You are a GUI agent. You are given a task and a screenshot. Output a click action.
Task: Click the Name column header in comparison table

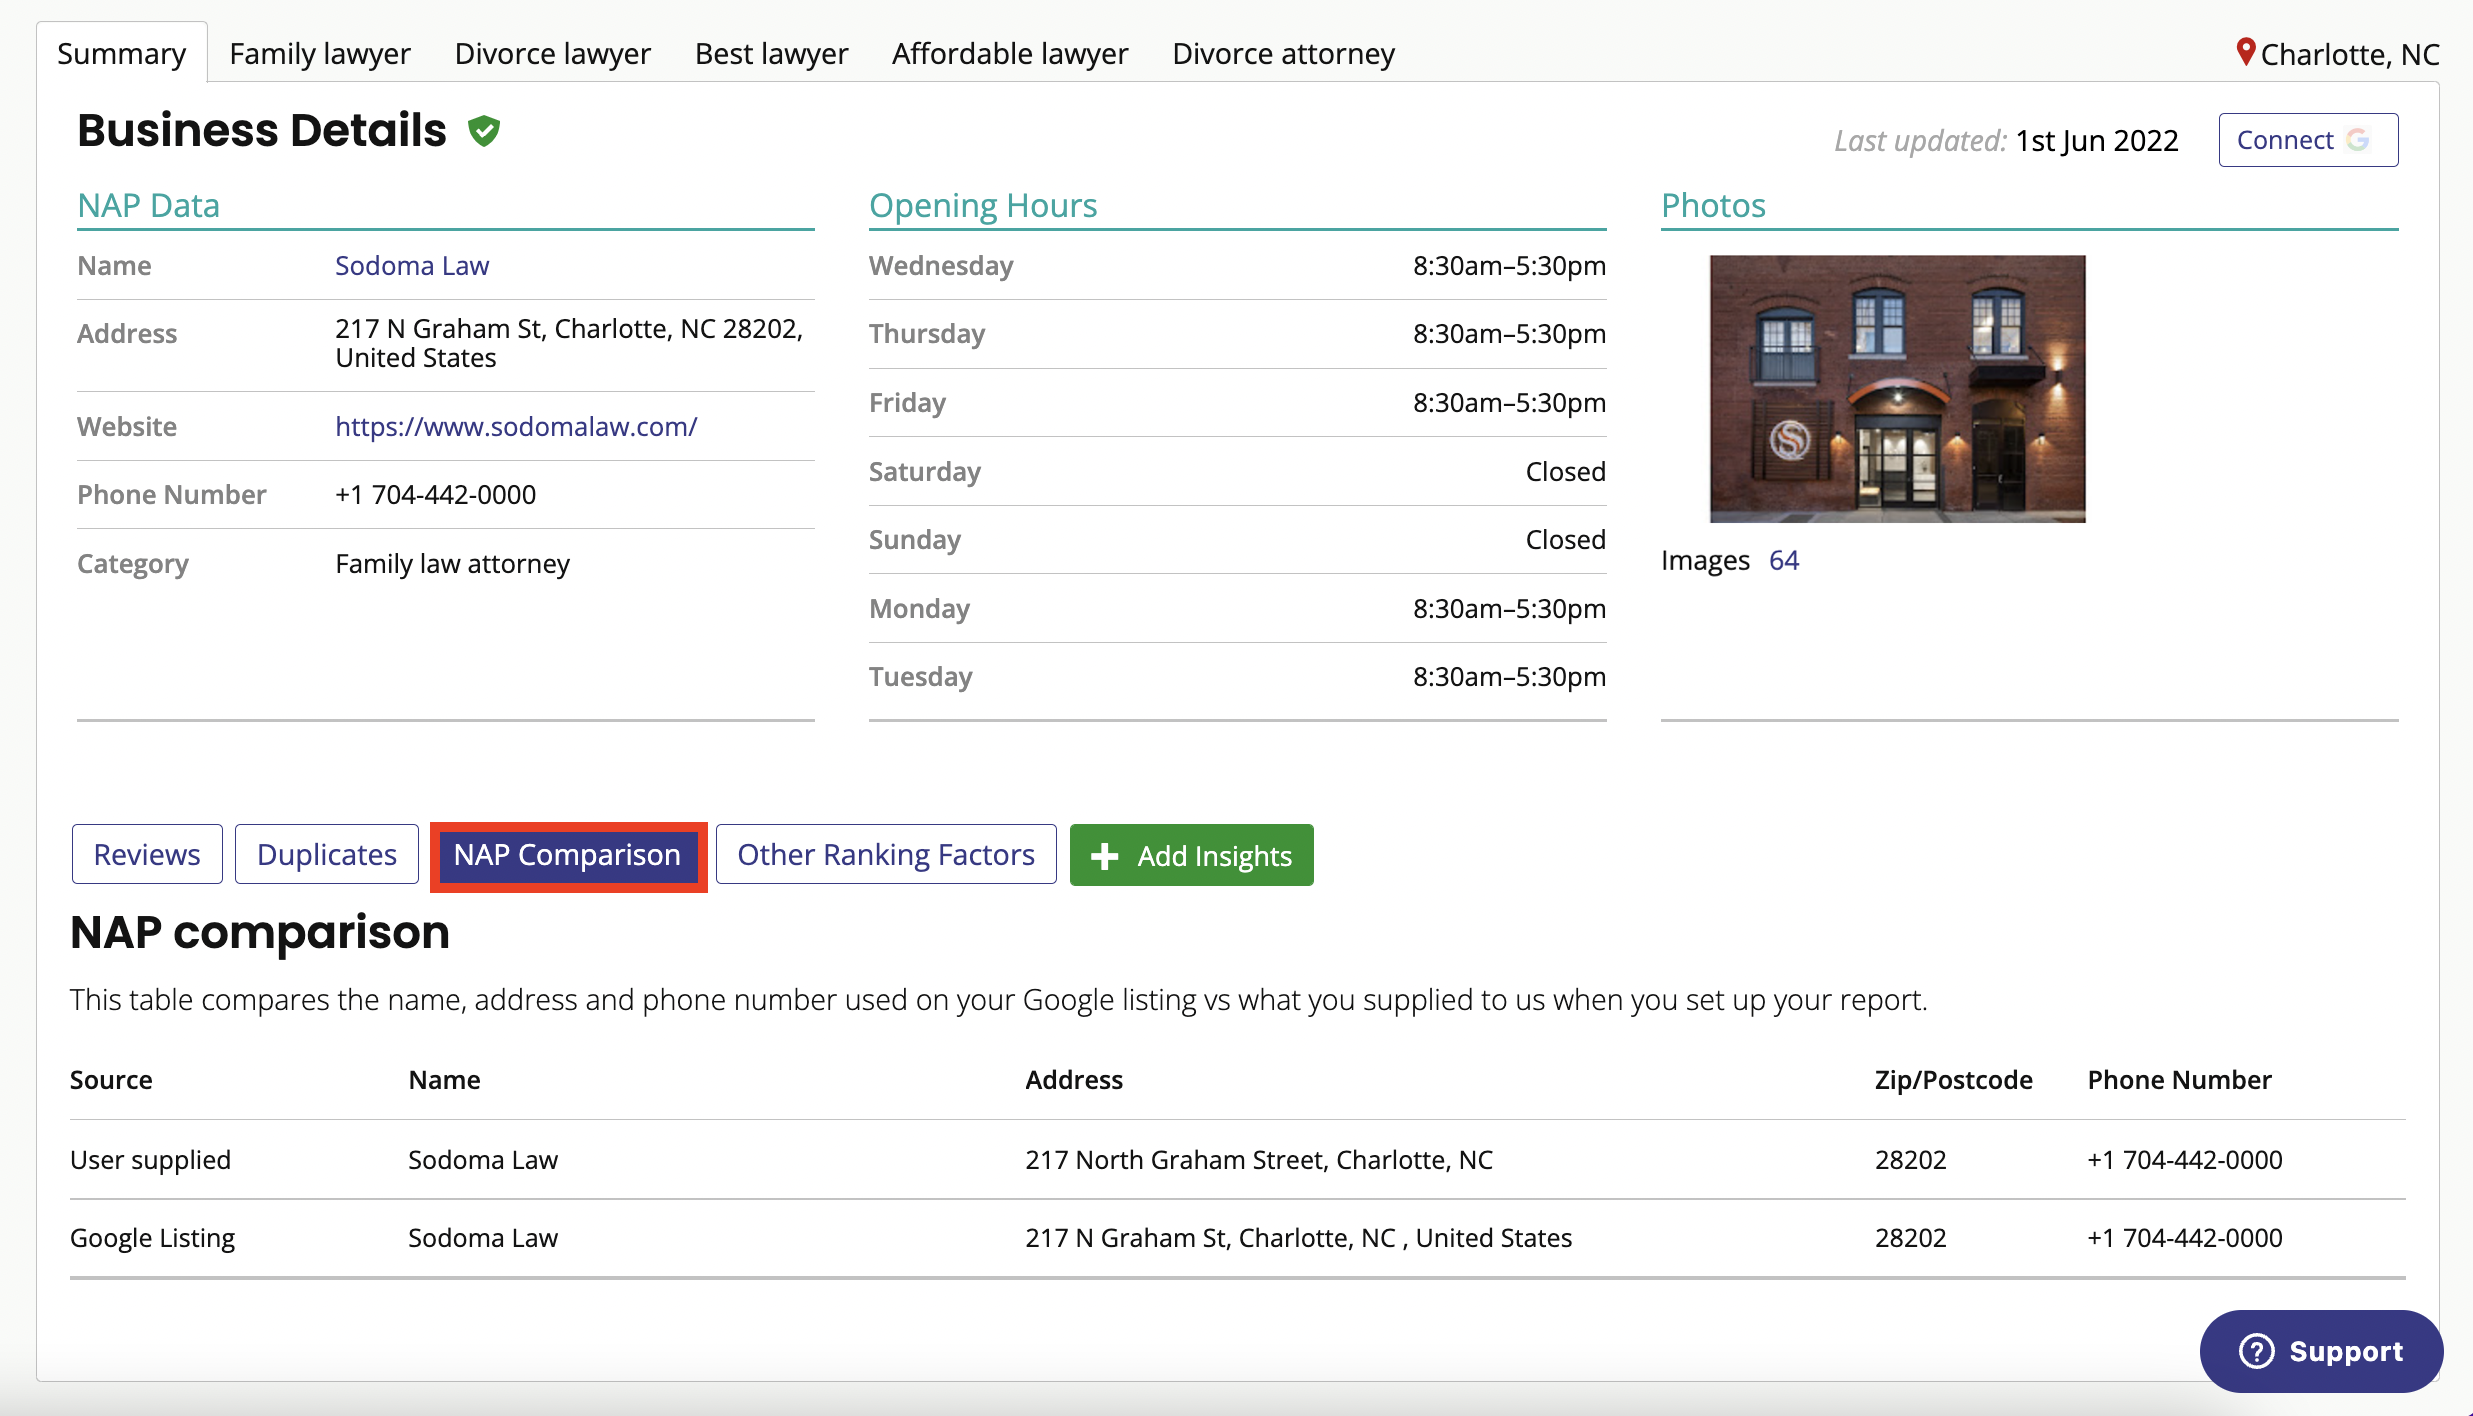pyautogui.click(x=444, y=1080)
